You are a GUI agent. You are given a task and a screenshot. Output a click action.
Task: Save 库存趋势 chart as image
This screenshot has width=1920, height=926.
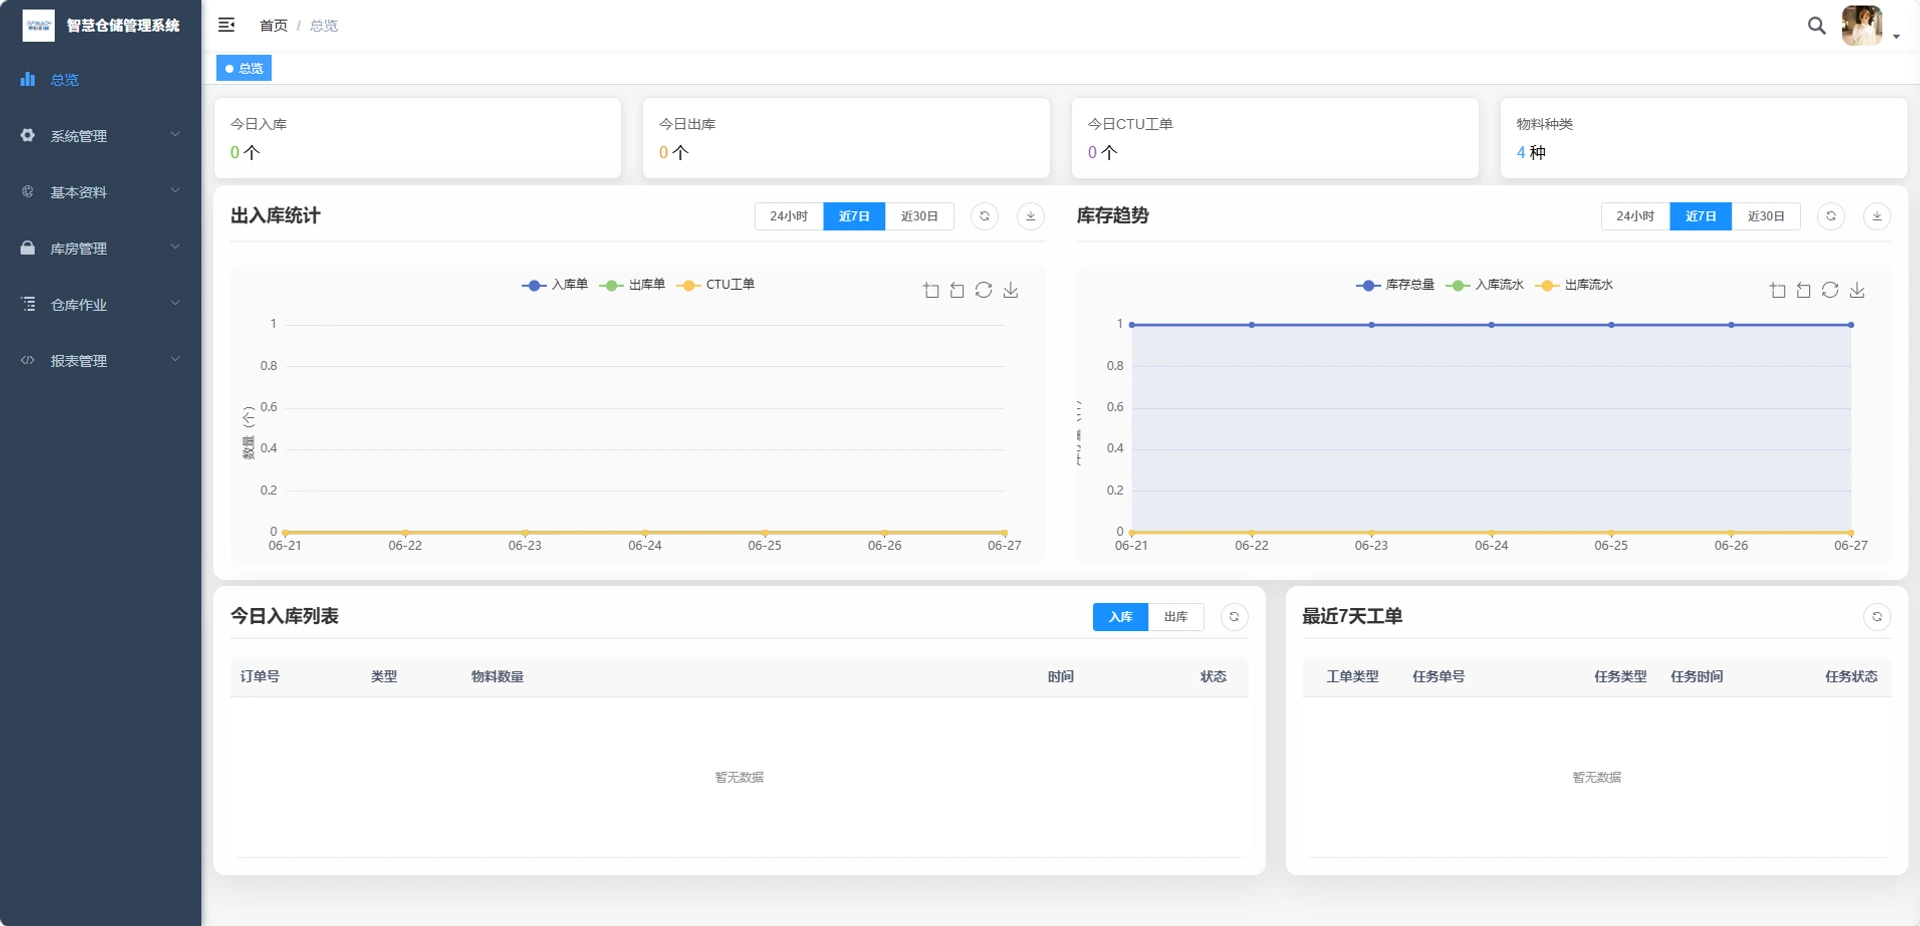pos(1857,290)
